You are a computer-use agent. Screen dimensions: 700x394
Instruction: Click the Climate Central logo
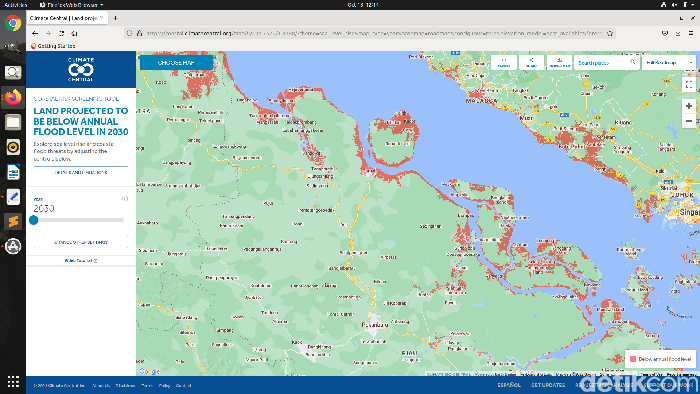tap(81, 69)
